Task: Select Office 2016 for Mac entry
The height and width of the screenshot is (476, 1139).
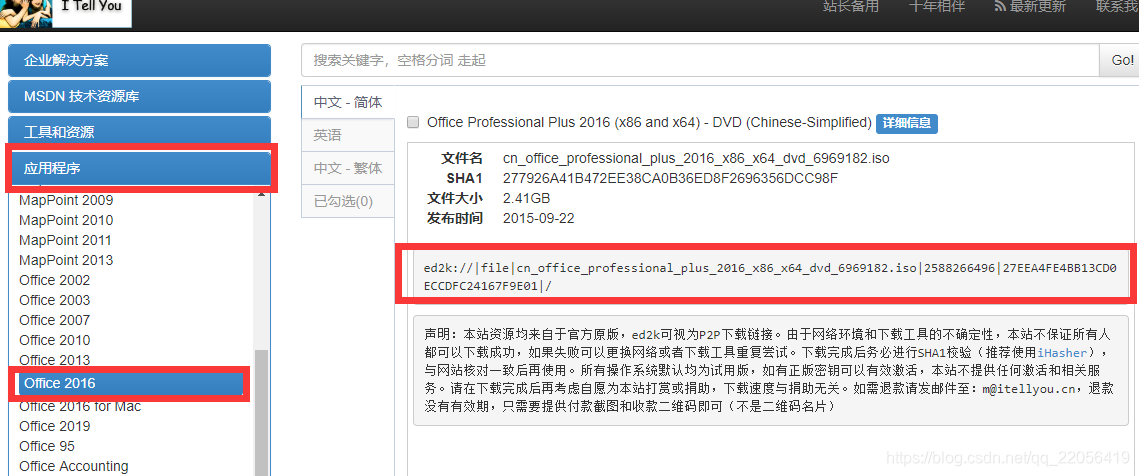Action: pos(80,407)
